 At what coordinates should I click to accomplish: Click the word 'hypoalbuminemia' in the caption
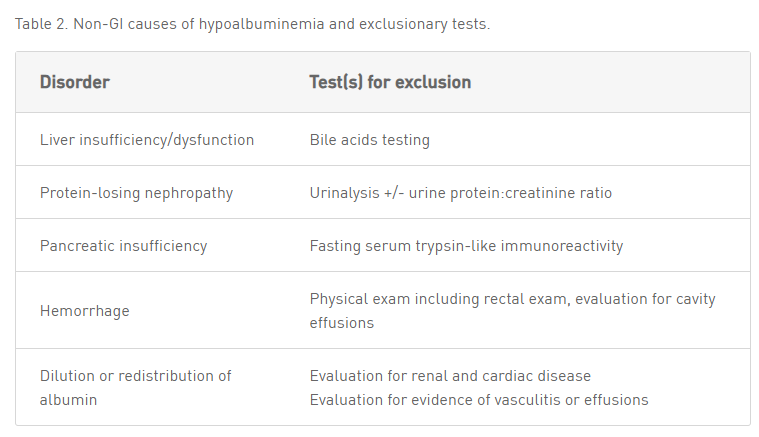(x=261, y=24)
